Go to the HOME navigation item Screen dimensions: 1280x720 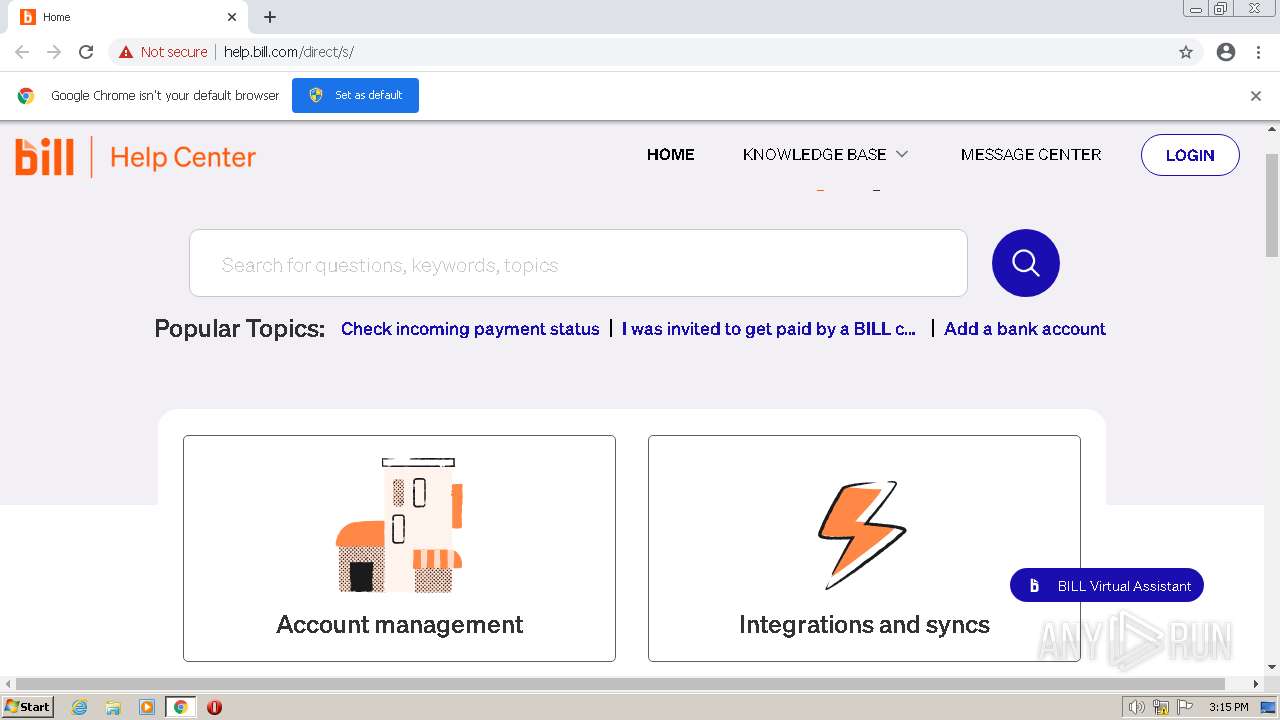click(670, 155)
